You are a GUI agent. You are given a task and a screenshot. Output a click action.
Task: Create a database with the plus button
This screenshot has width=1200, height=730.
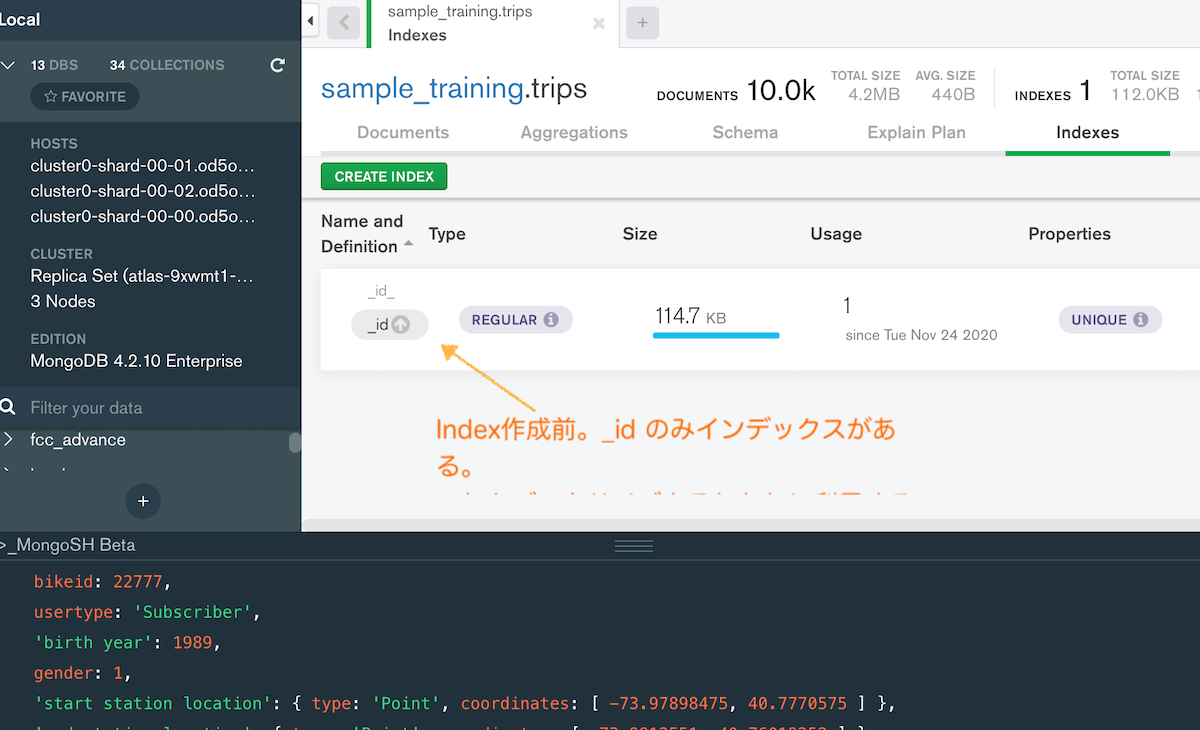(143, 501)
